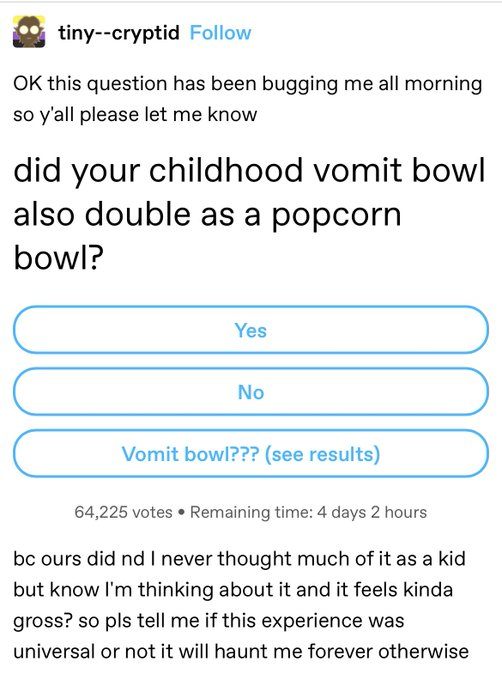Click the intro line 'OK this question has been bugging me'
The width and height of the screenshot is (502, 680).
pyautogui.click(x=248, y=84)
